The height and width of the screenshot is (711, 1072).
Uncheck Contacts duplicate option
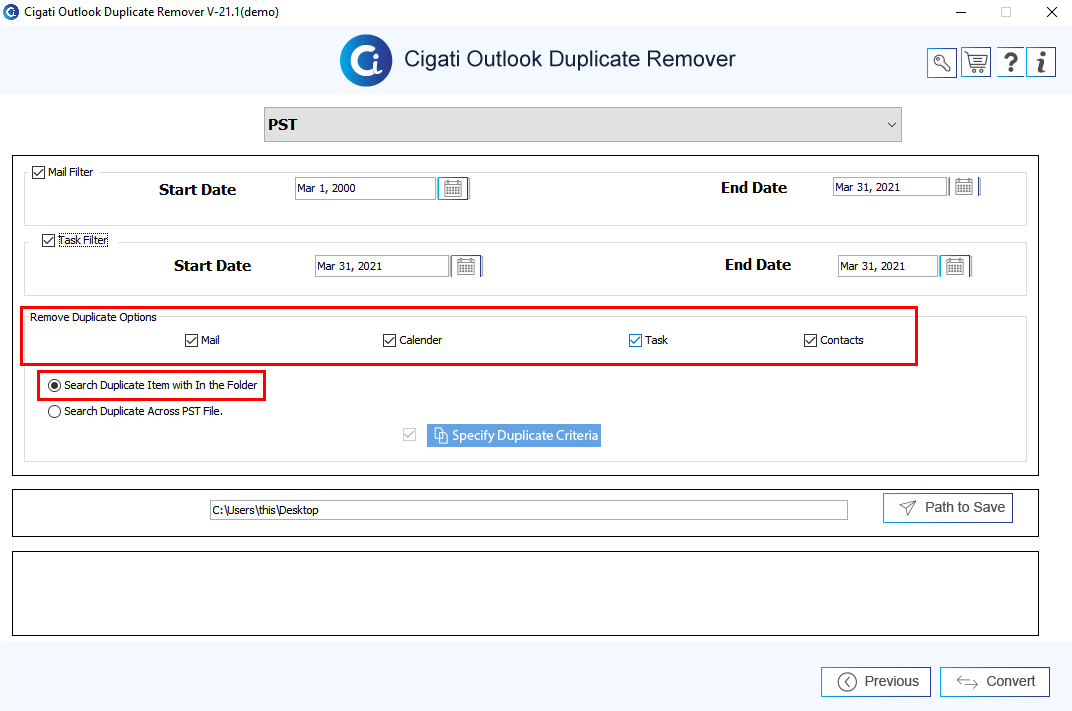811,340
